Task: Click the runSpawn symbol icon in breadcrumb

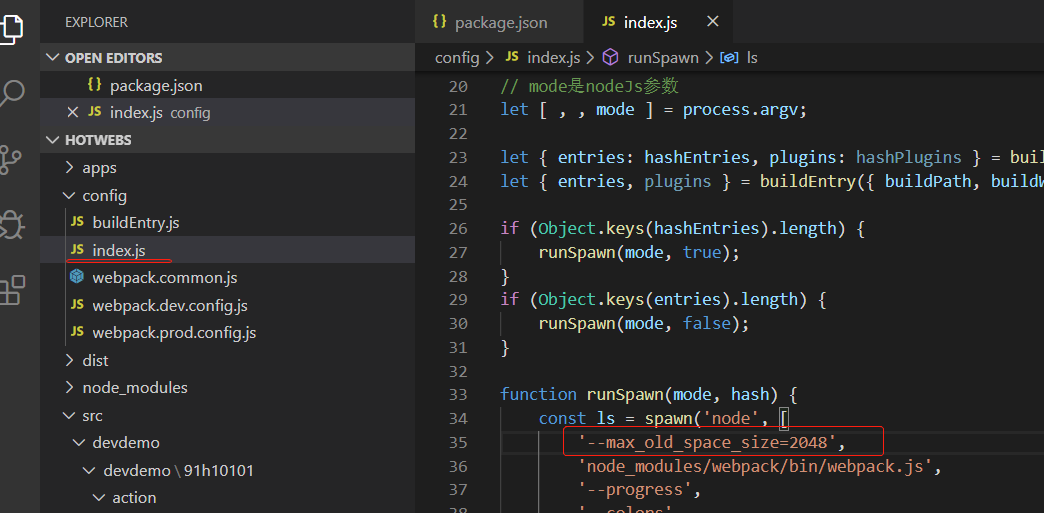Action: click(x=610, y=58)
